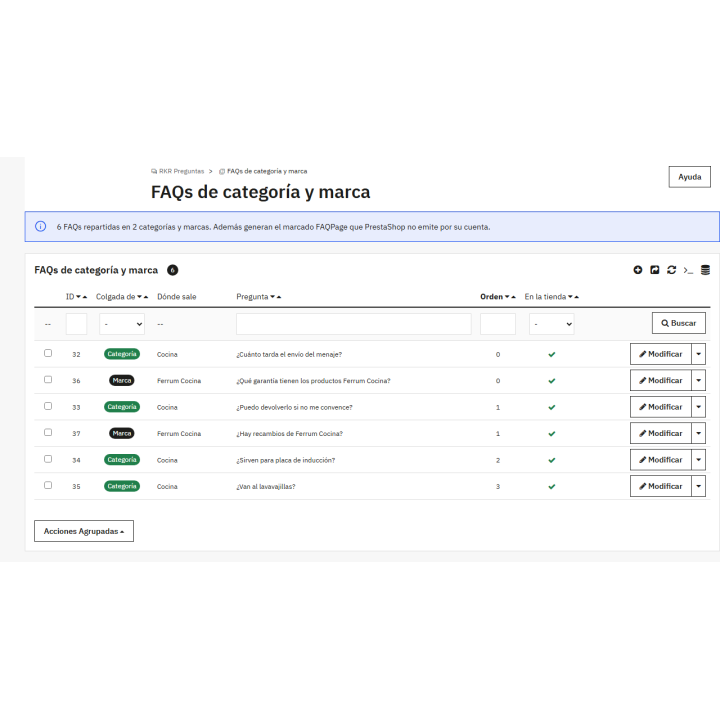Modificar FAQ about lavavajillas
The image size is (720, 720).
[x=661, y=486]
